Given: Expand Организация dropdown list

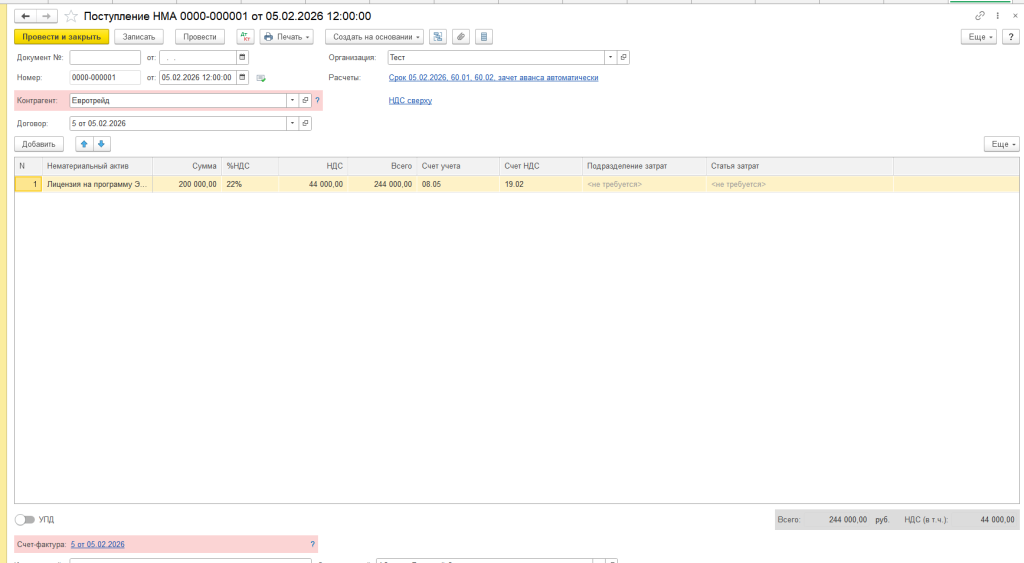Looking at the screenshot, I should point(611,57).
